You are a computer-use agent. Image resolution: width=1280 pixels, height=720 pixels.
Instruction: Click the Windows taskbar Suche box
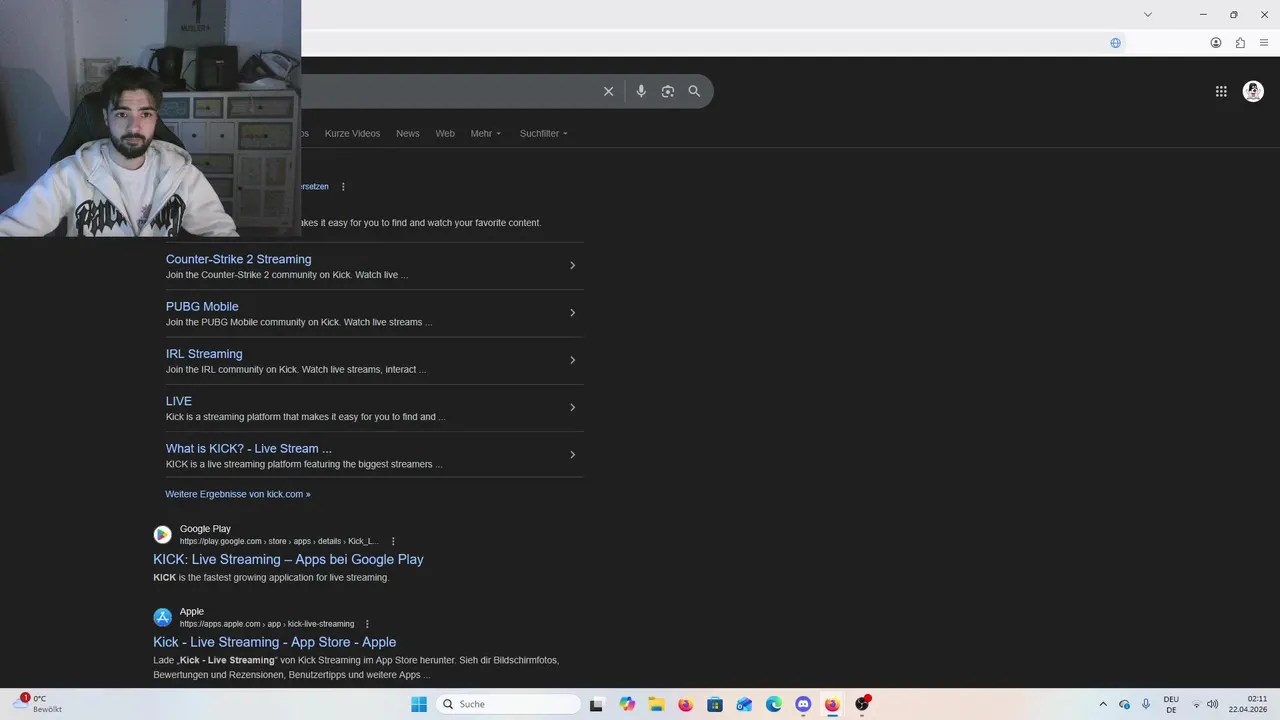pyautogui.click(x=510, y=704)
